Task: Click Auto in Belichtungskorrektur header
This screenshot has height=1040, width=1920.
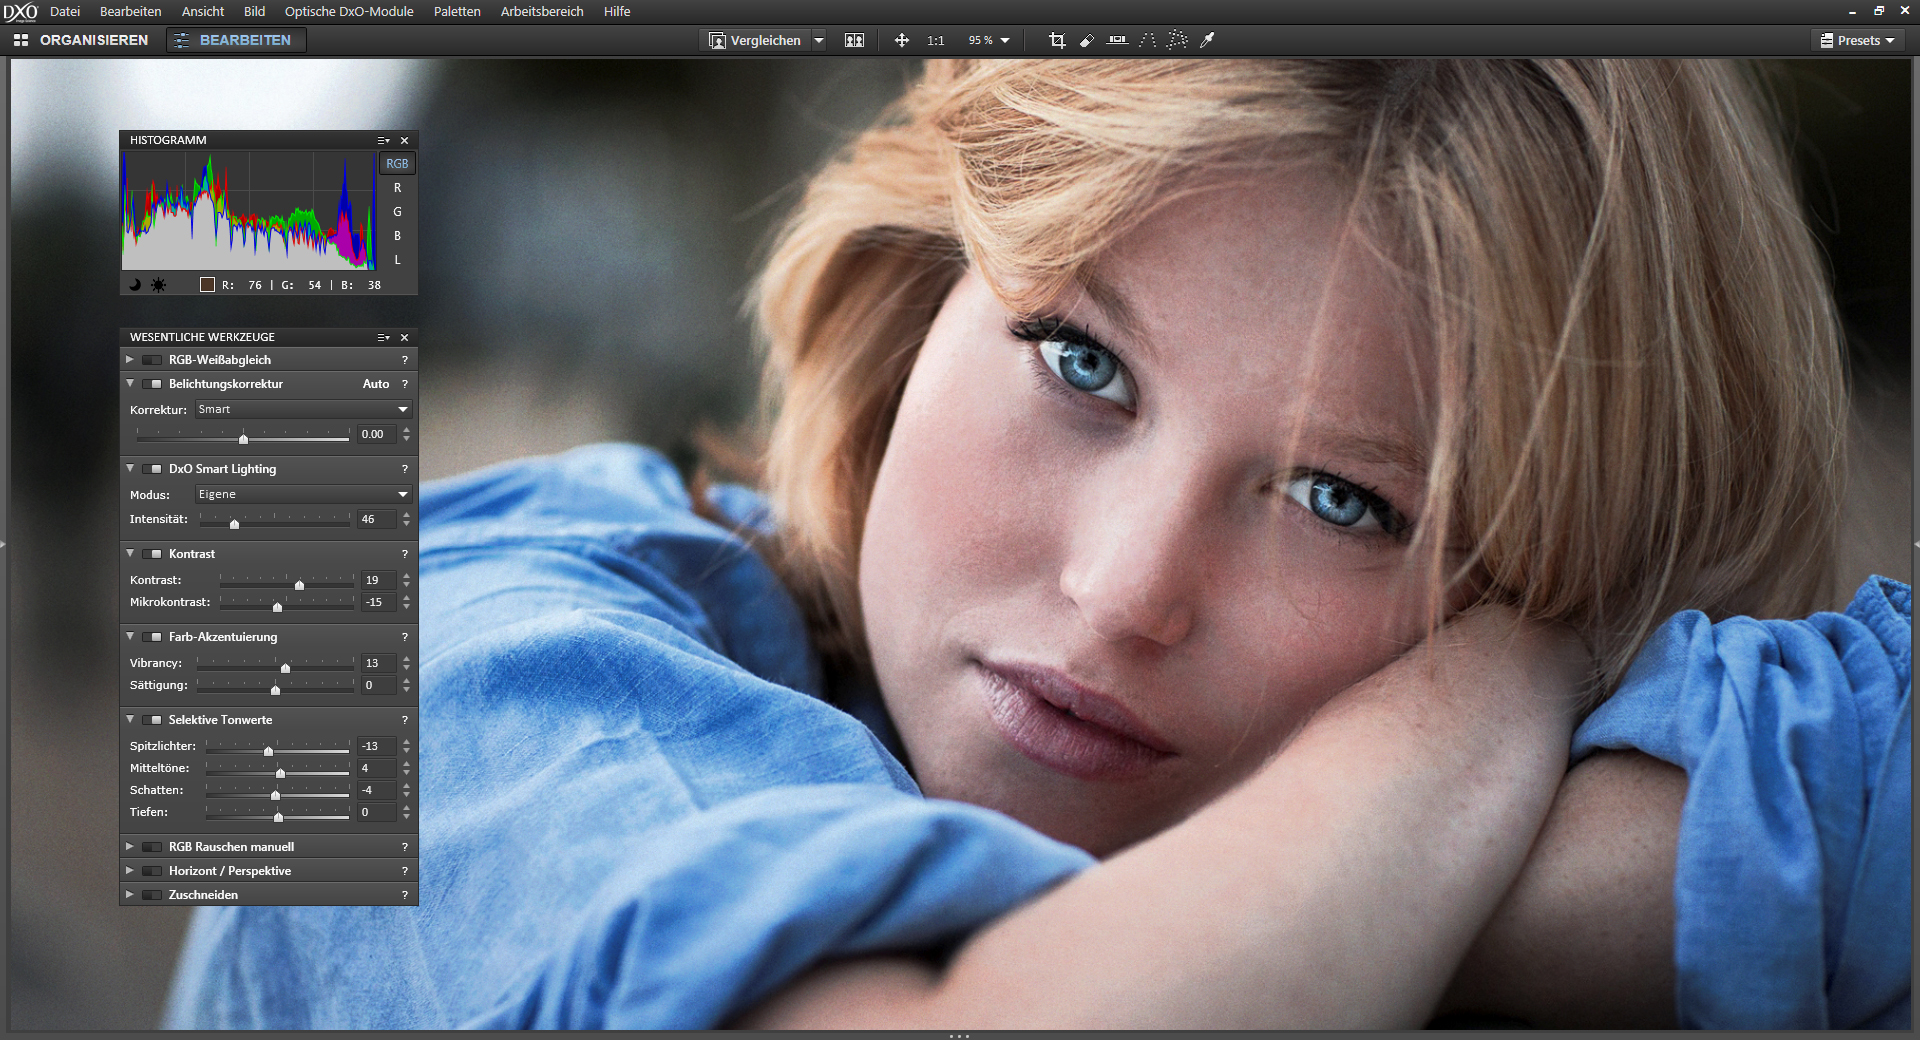Action: 376,384
